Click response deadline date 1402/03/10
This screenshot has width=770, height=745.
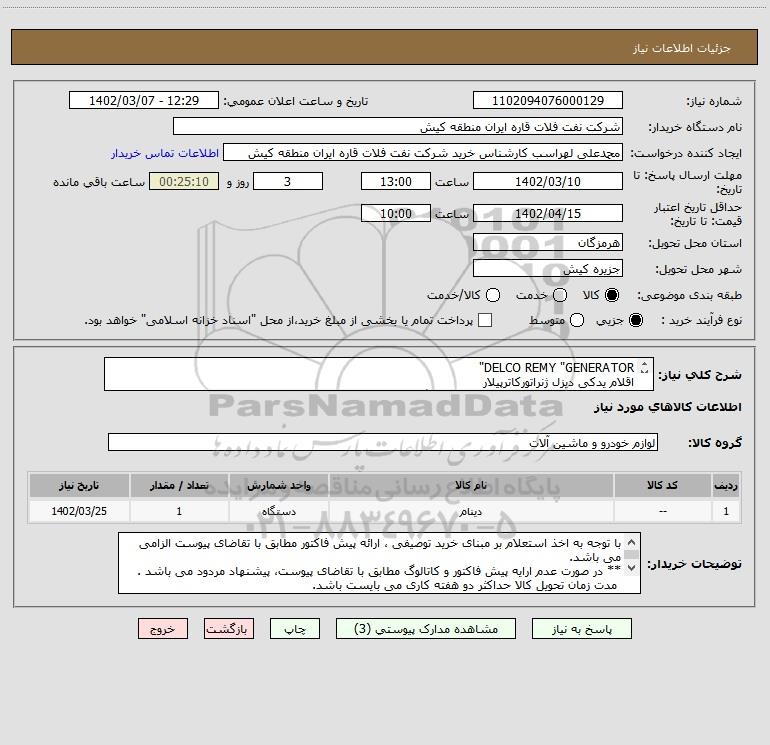click(548, 181)
